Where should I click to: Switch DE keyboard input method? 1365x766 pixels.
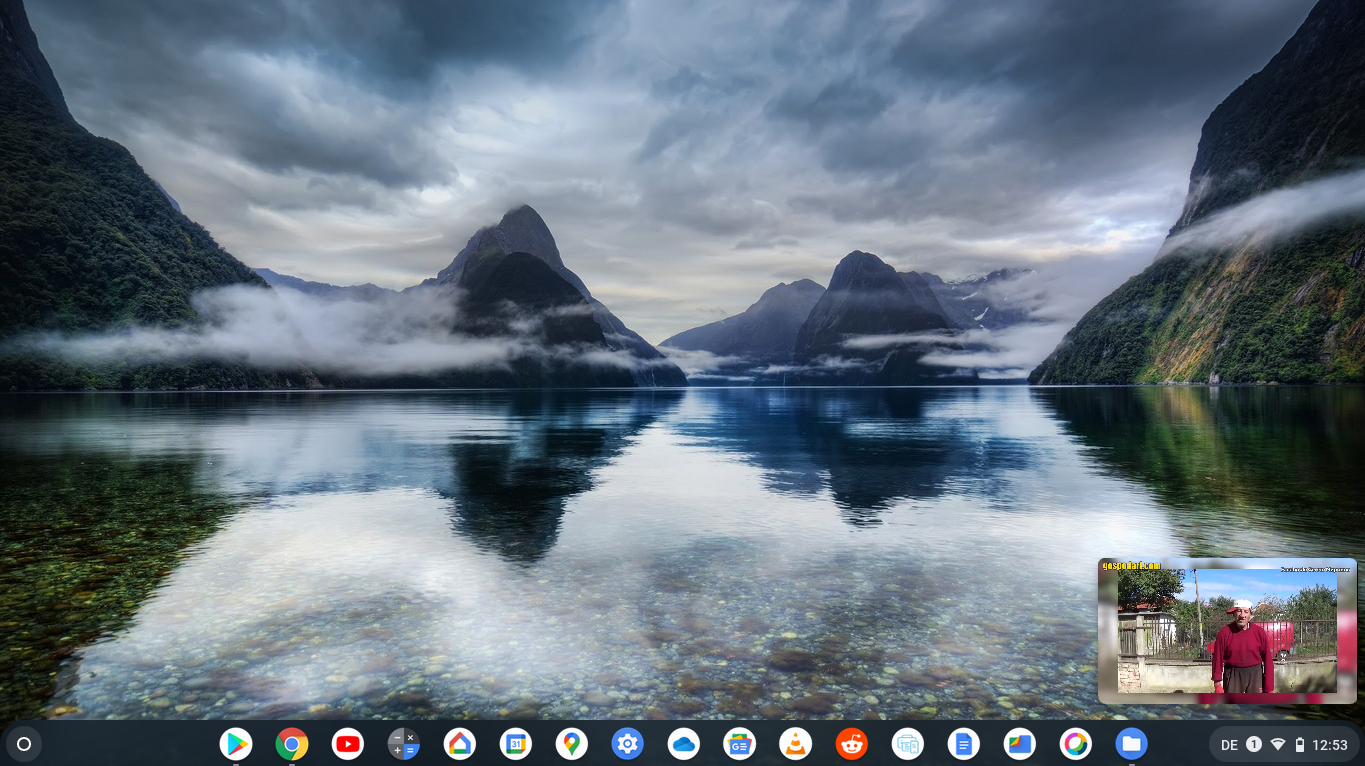point(1229,745)
